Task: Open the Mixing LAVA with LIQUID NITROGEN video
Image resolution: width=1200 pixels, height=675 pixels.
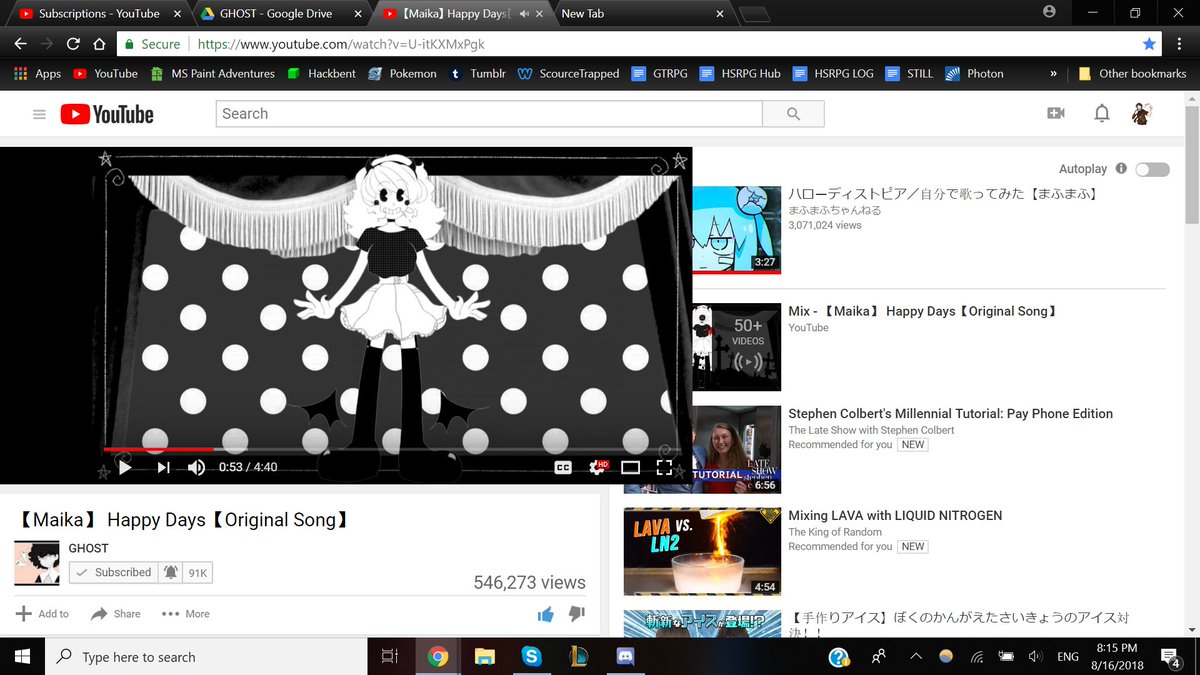Action: point(895,515)
